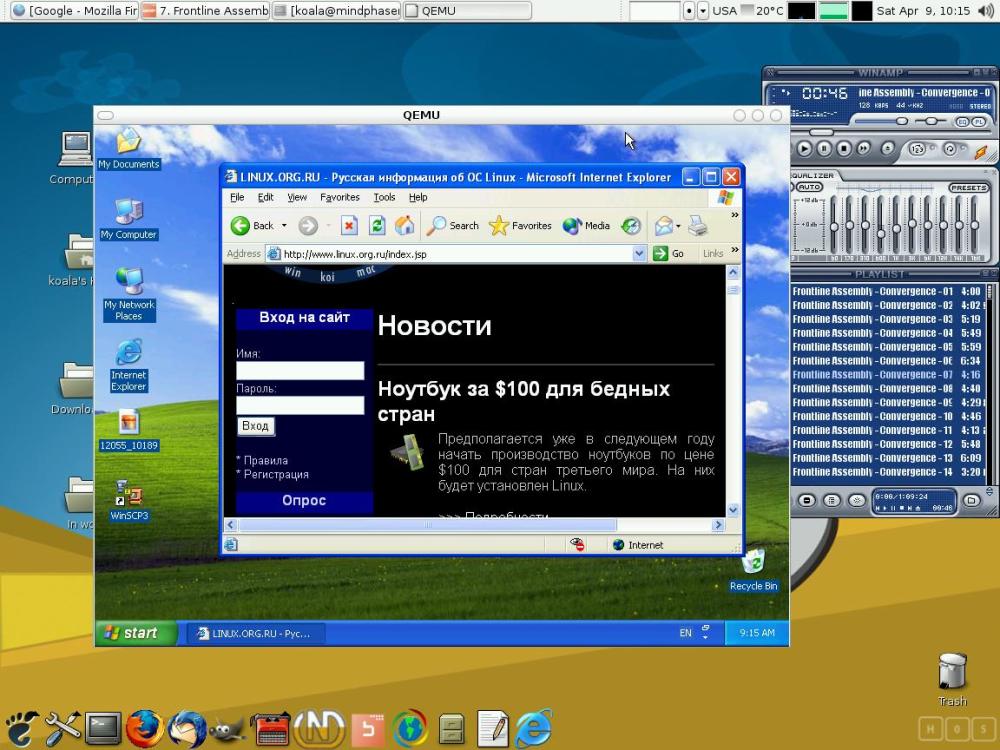Stop loading with the red X icon
Image resolution: width=1000 pixels, height=750 pixels.
point(349,226)
